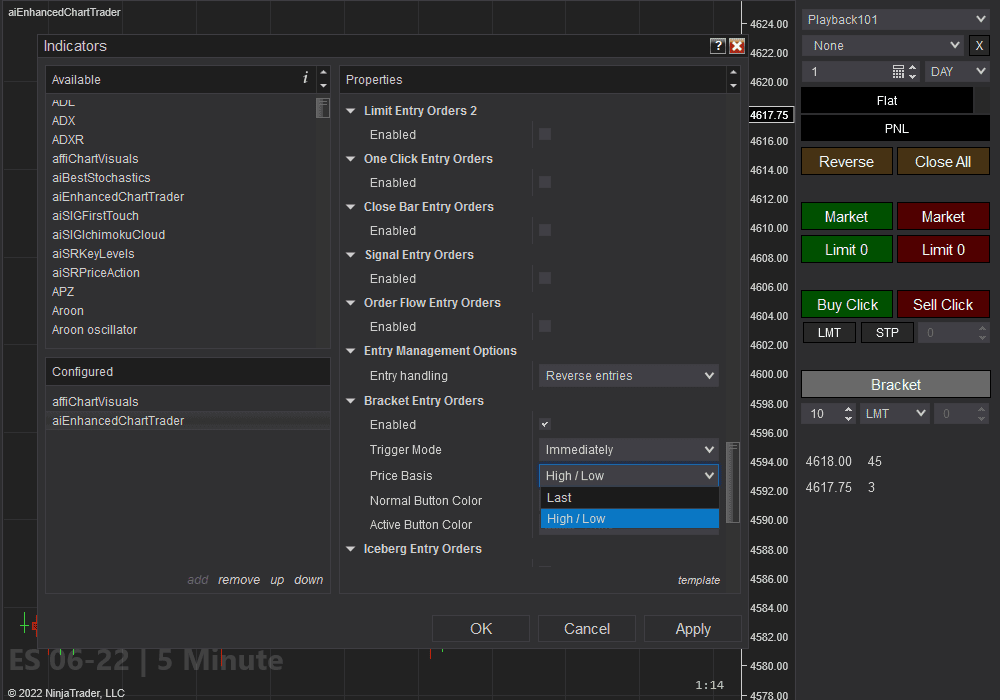Select aiSRKeyLevels in the Available list
The height and width of the screenshot is (700, 1000).
tap(93, 253)
